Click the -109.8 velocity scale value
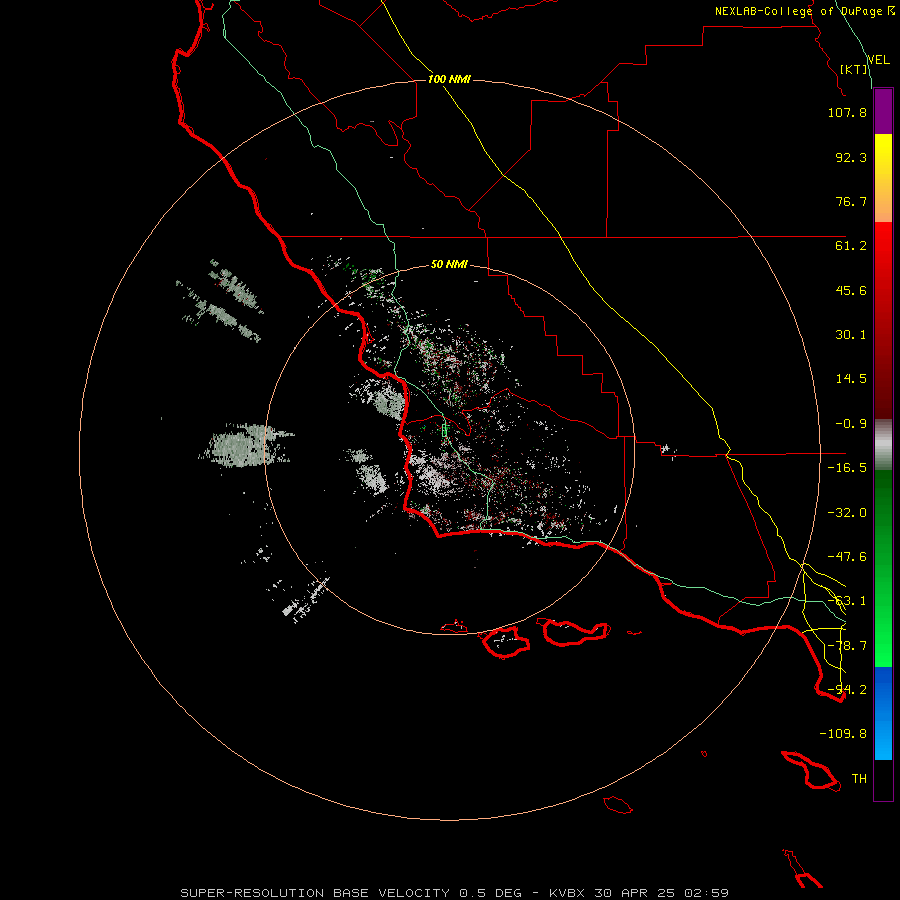 tap(843, 734)
